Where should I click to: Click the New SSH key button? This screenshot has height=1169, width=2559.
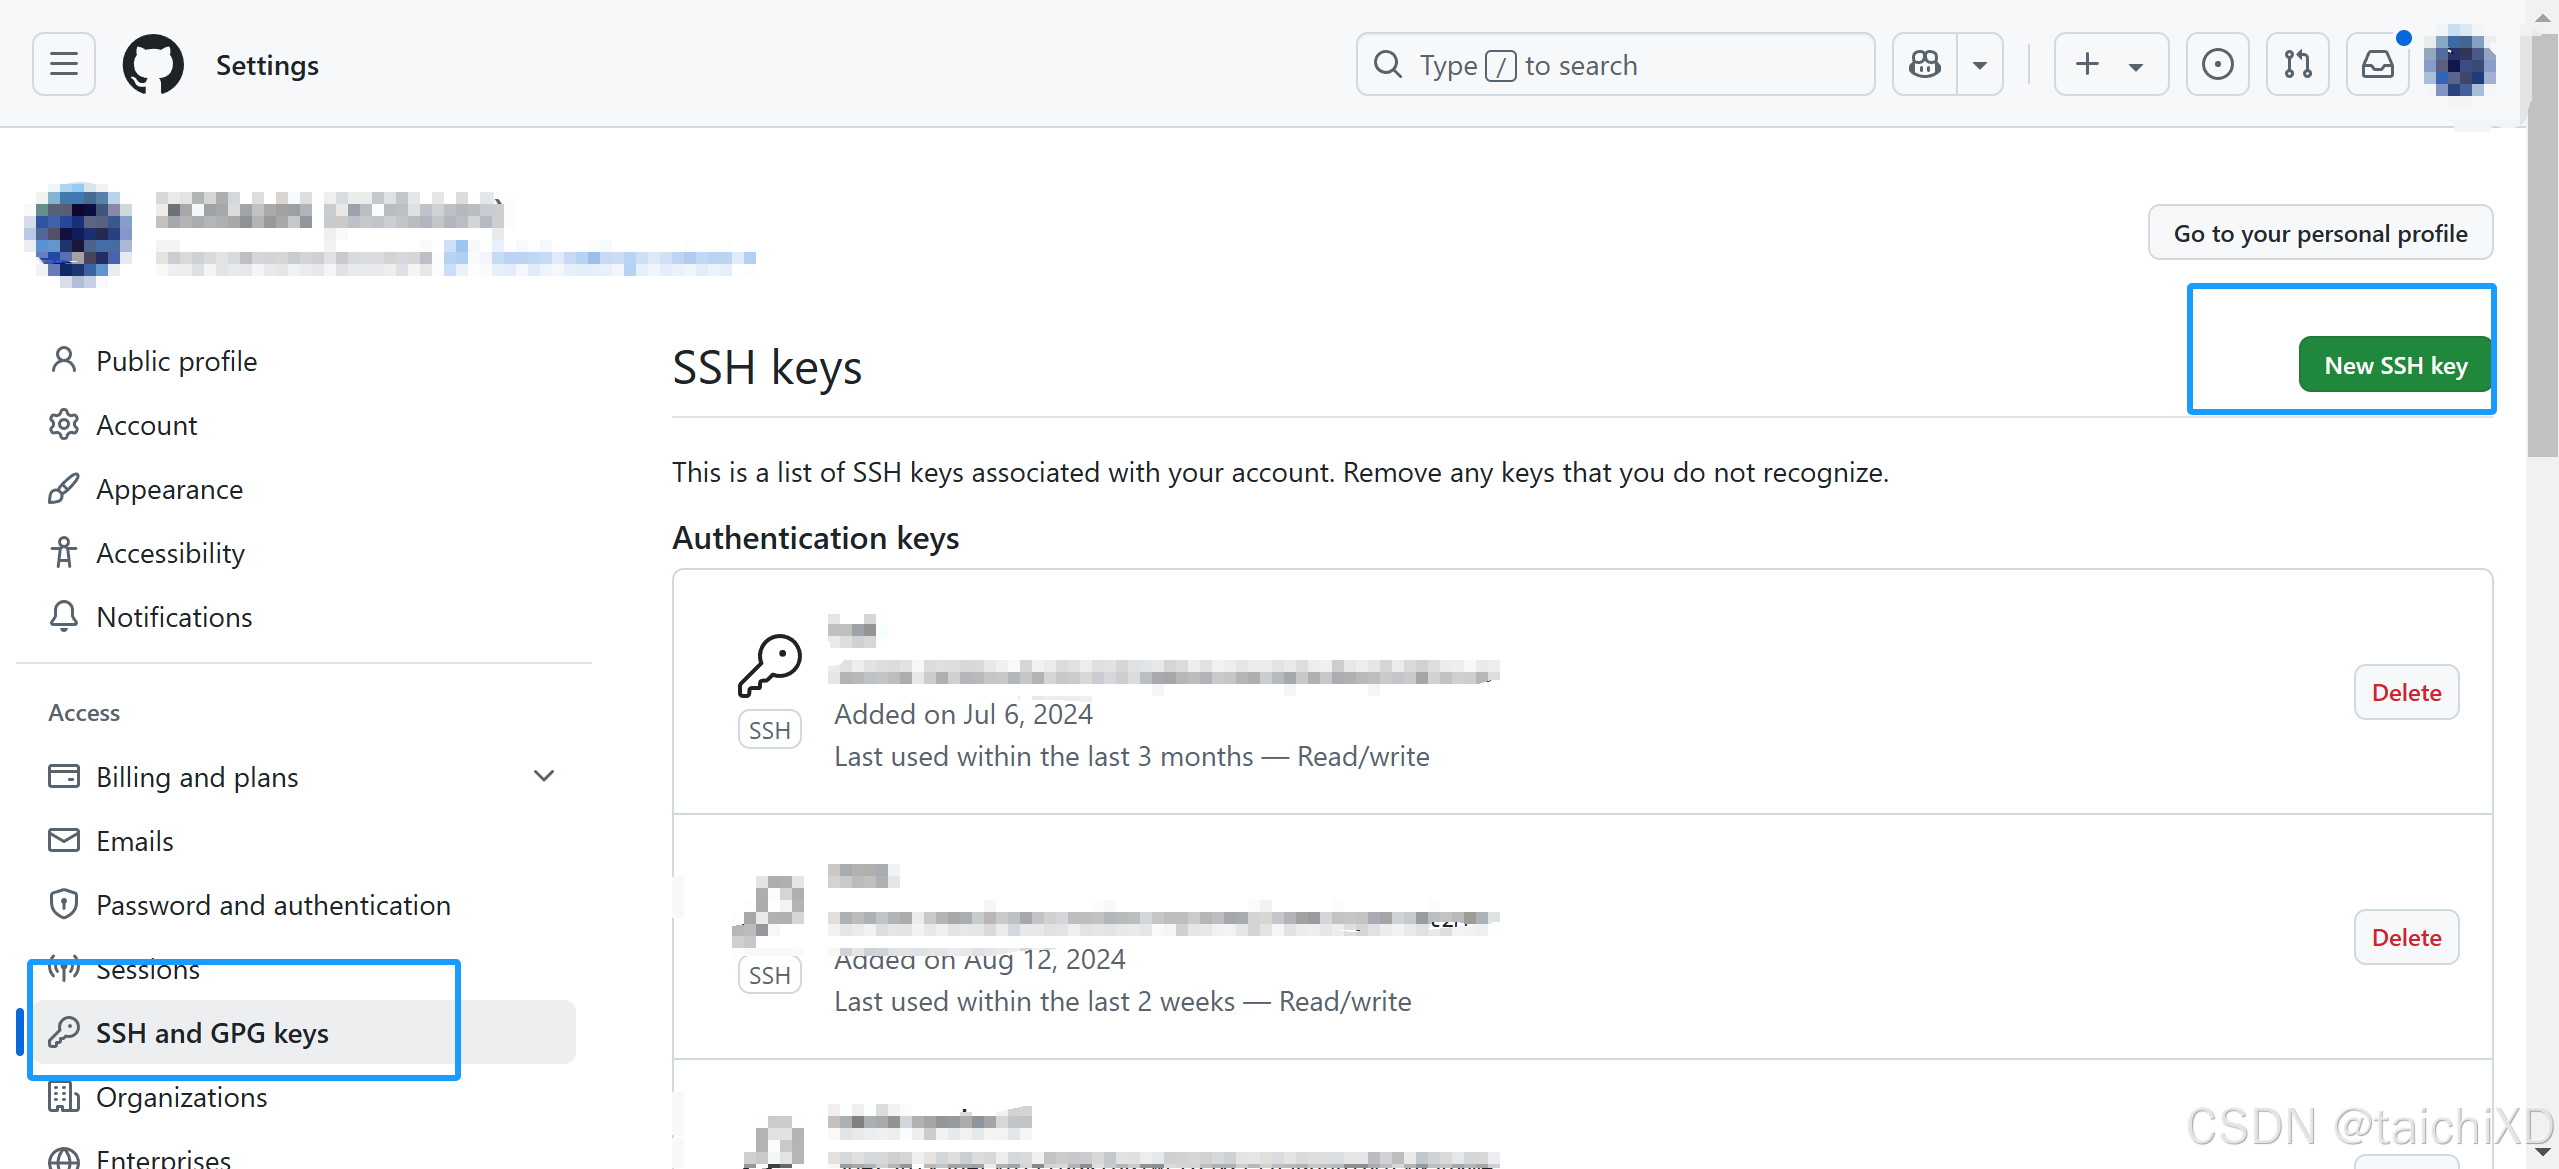click(x=2395, y=364)
